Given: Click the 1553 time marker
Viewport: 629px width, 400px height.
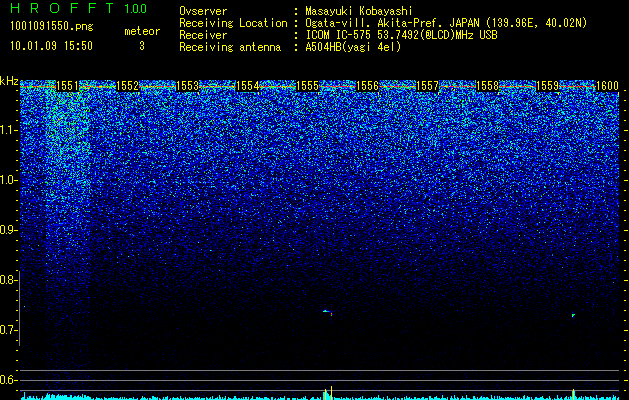Looking at the screenshot, I should pos(188,86).
